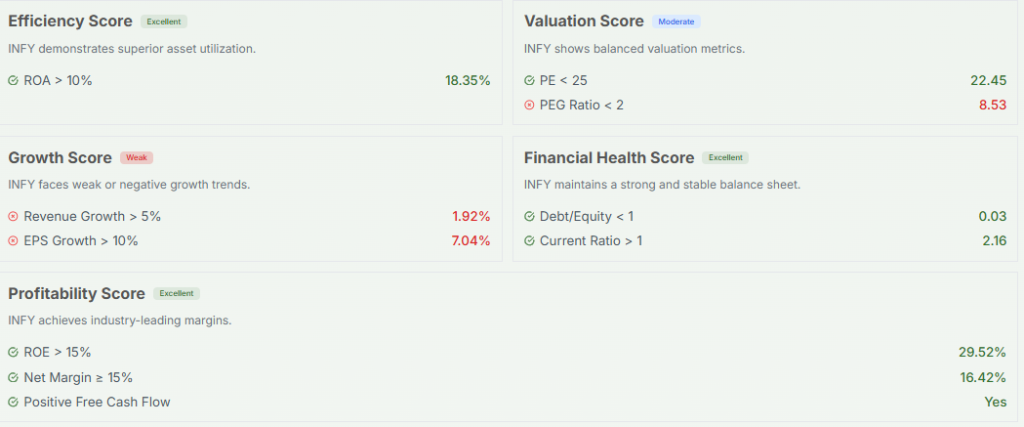
Task: Click the Moderate badge next to Valuation Score
Action: (x=676, y=22)
